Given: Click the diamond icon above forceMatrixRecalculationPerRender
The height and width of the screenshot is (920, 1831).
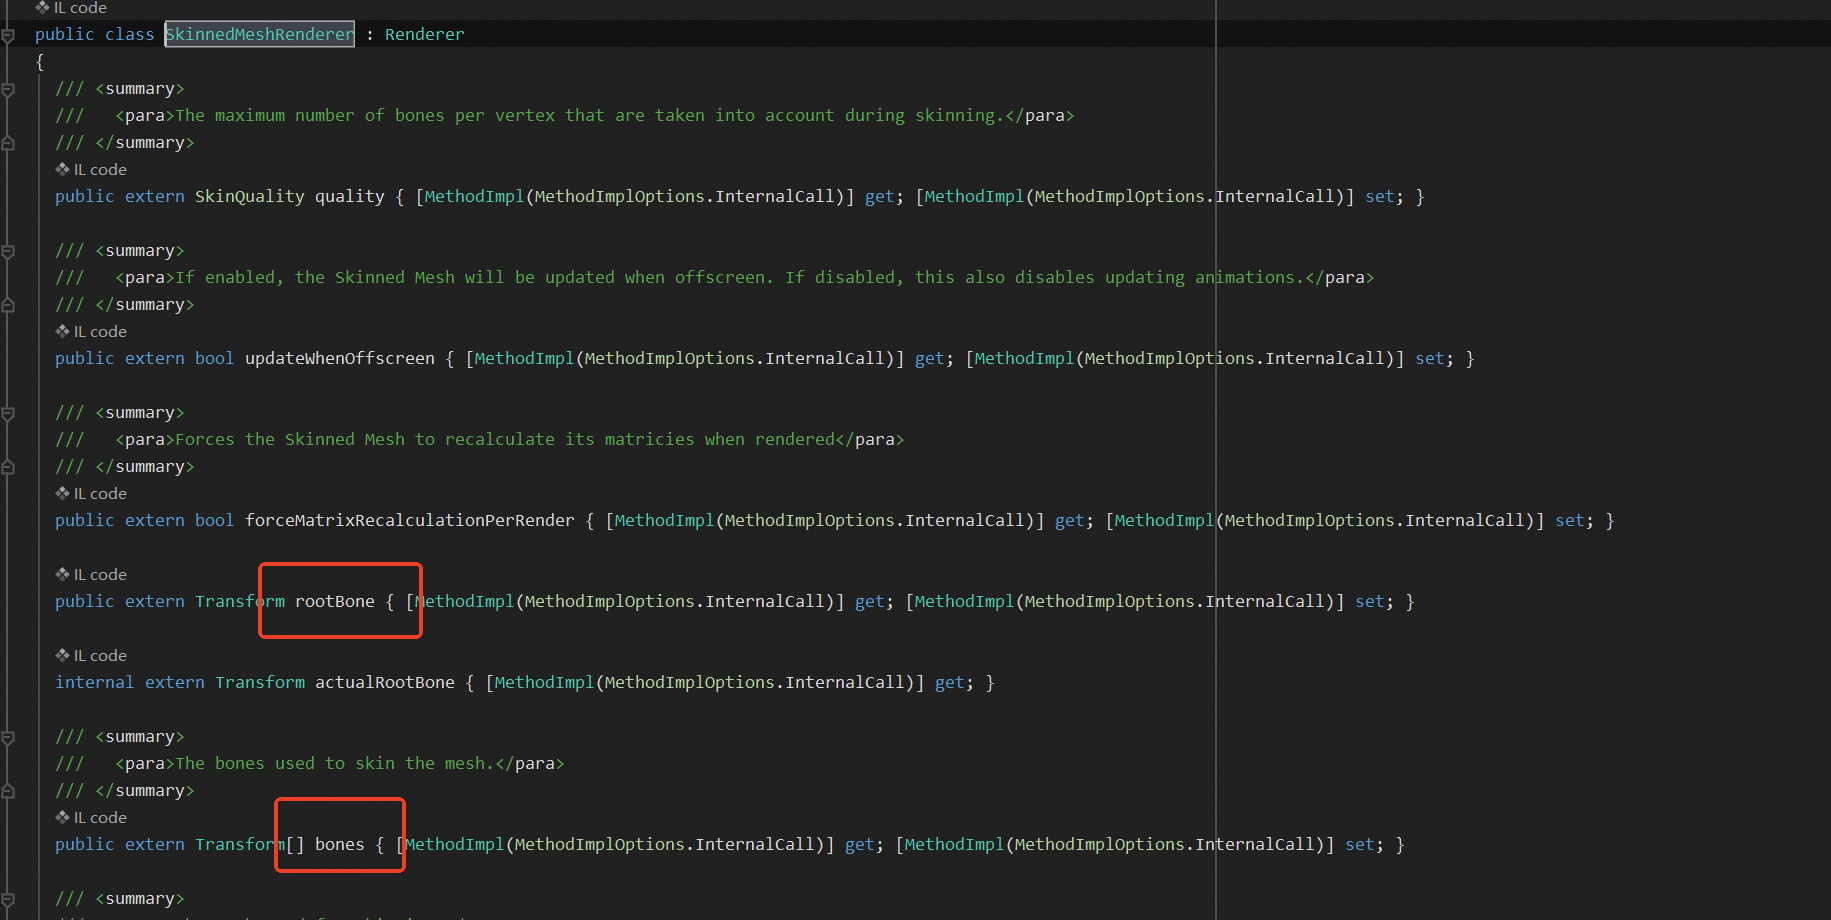Looking at the screenshot, I should coord(62,493).
